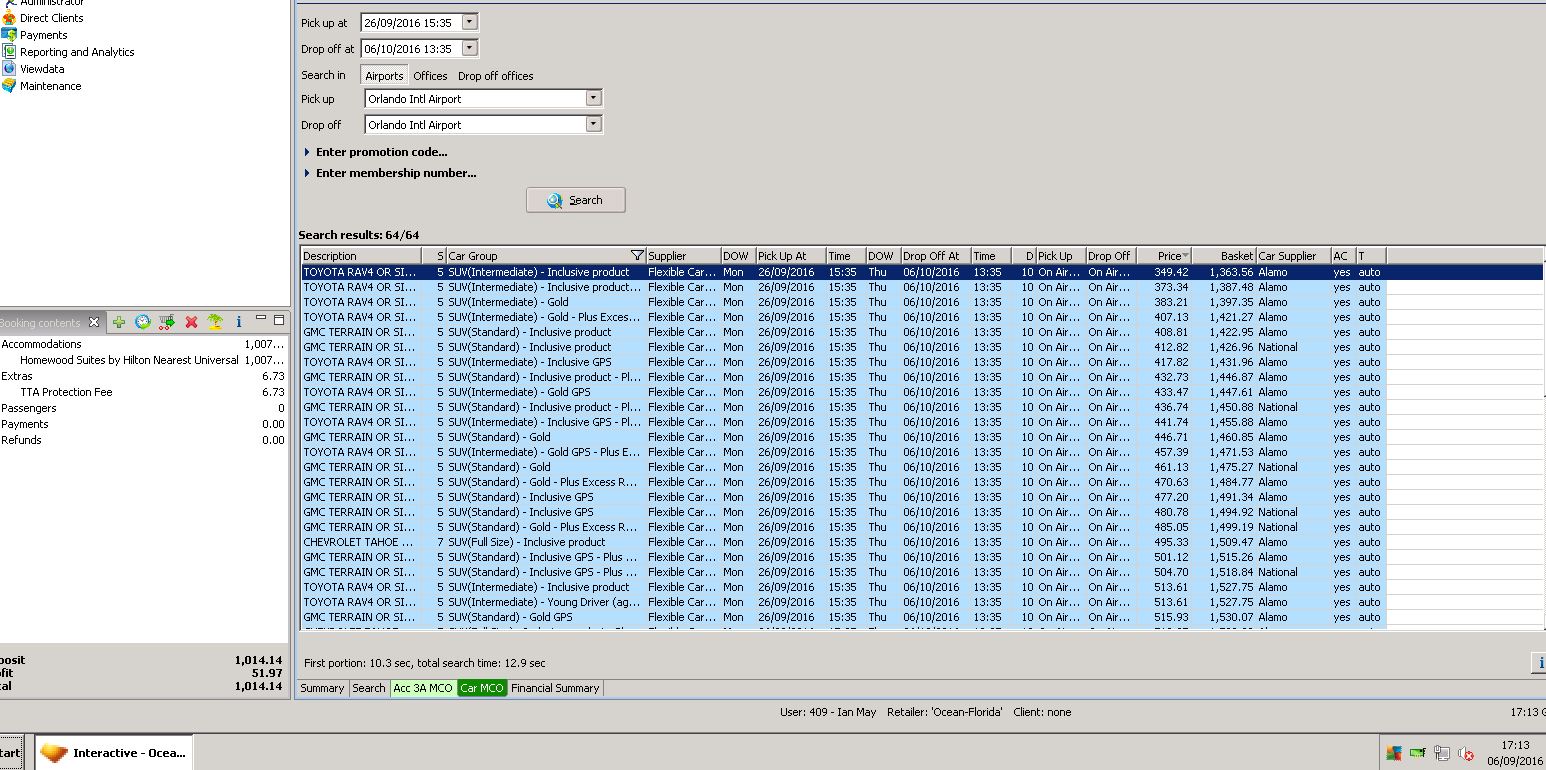Click the red X delete icon
This screenshot has height=770, width=1546.
point(191,322)
